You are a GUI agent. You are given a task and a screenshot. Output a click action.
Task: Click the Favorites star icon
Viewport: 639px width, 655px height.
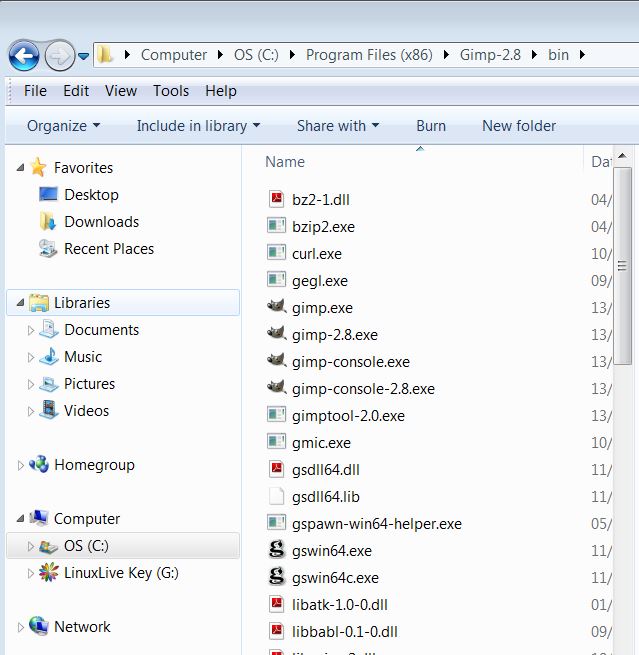click(38, 167)
